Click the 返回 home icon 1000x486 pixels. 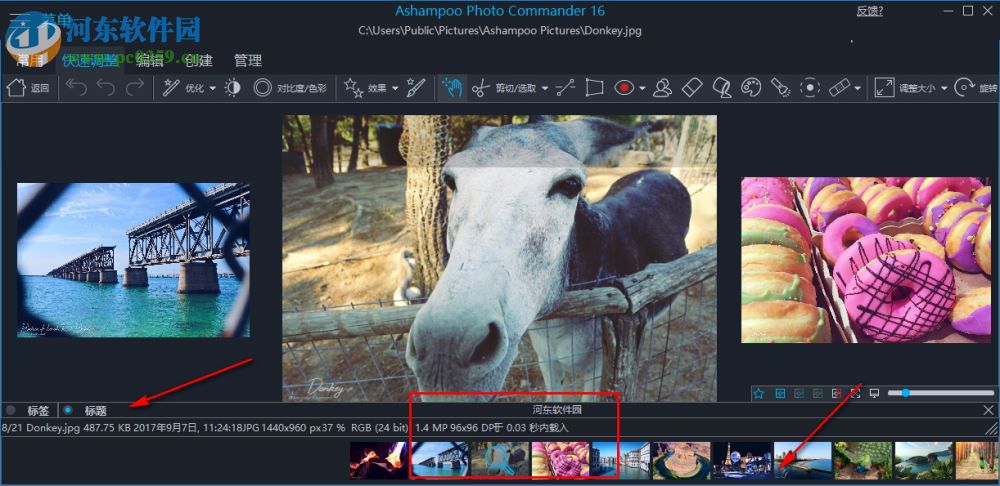tap(16, 88)
